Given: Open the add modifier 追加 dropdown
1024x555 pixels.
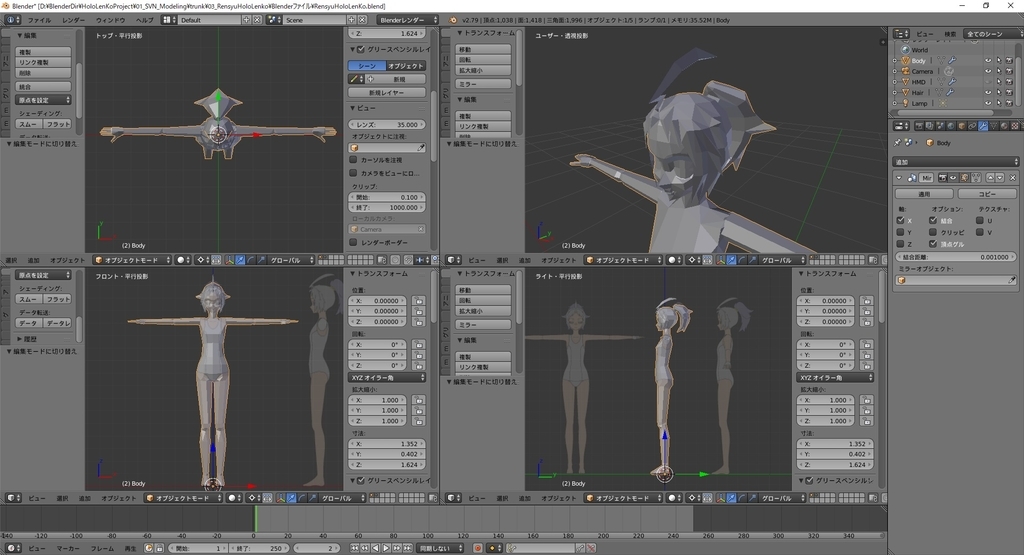Looking at the screenshot, I should coord(955,161).
